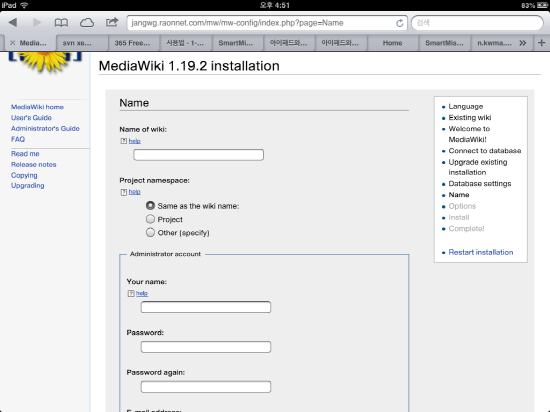Open the iCloud tabs cloud icon
This screenshot has height=412, width=550.
tap(87, 23)
